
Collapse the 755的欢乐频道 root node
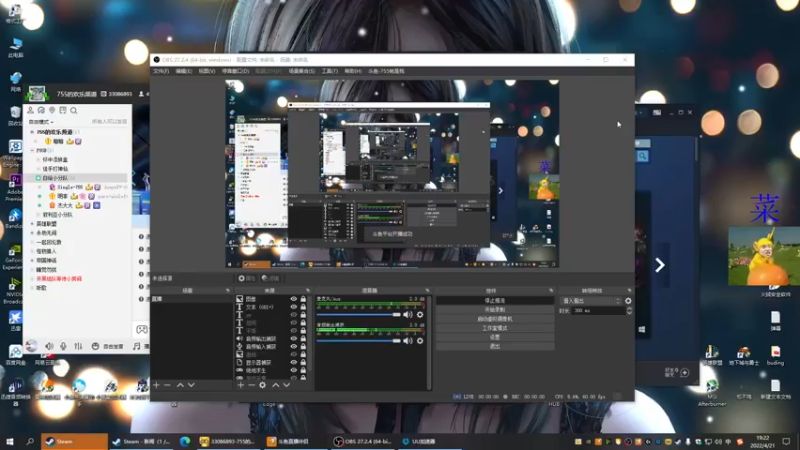pos(32,132)
